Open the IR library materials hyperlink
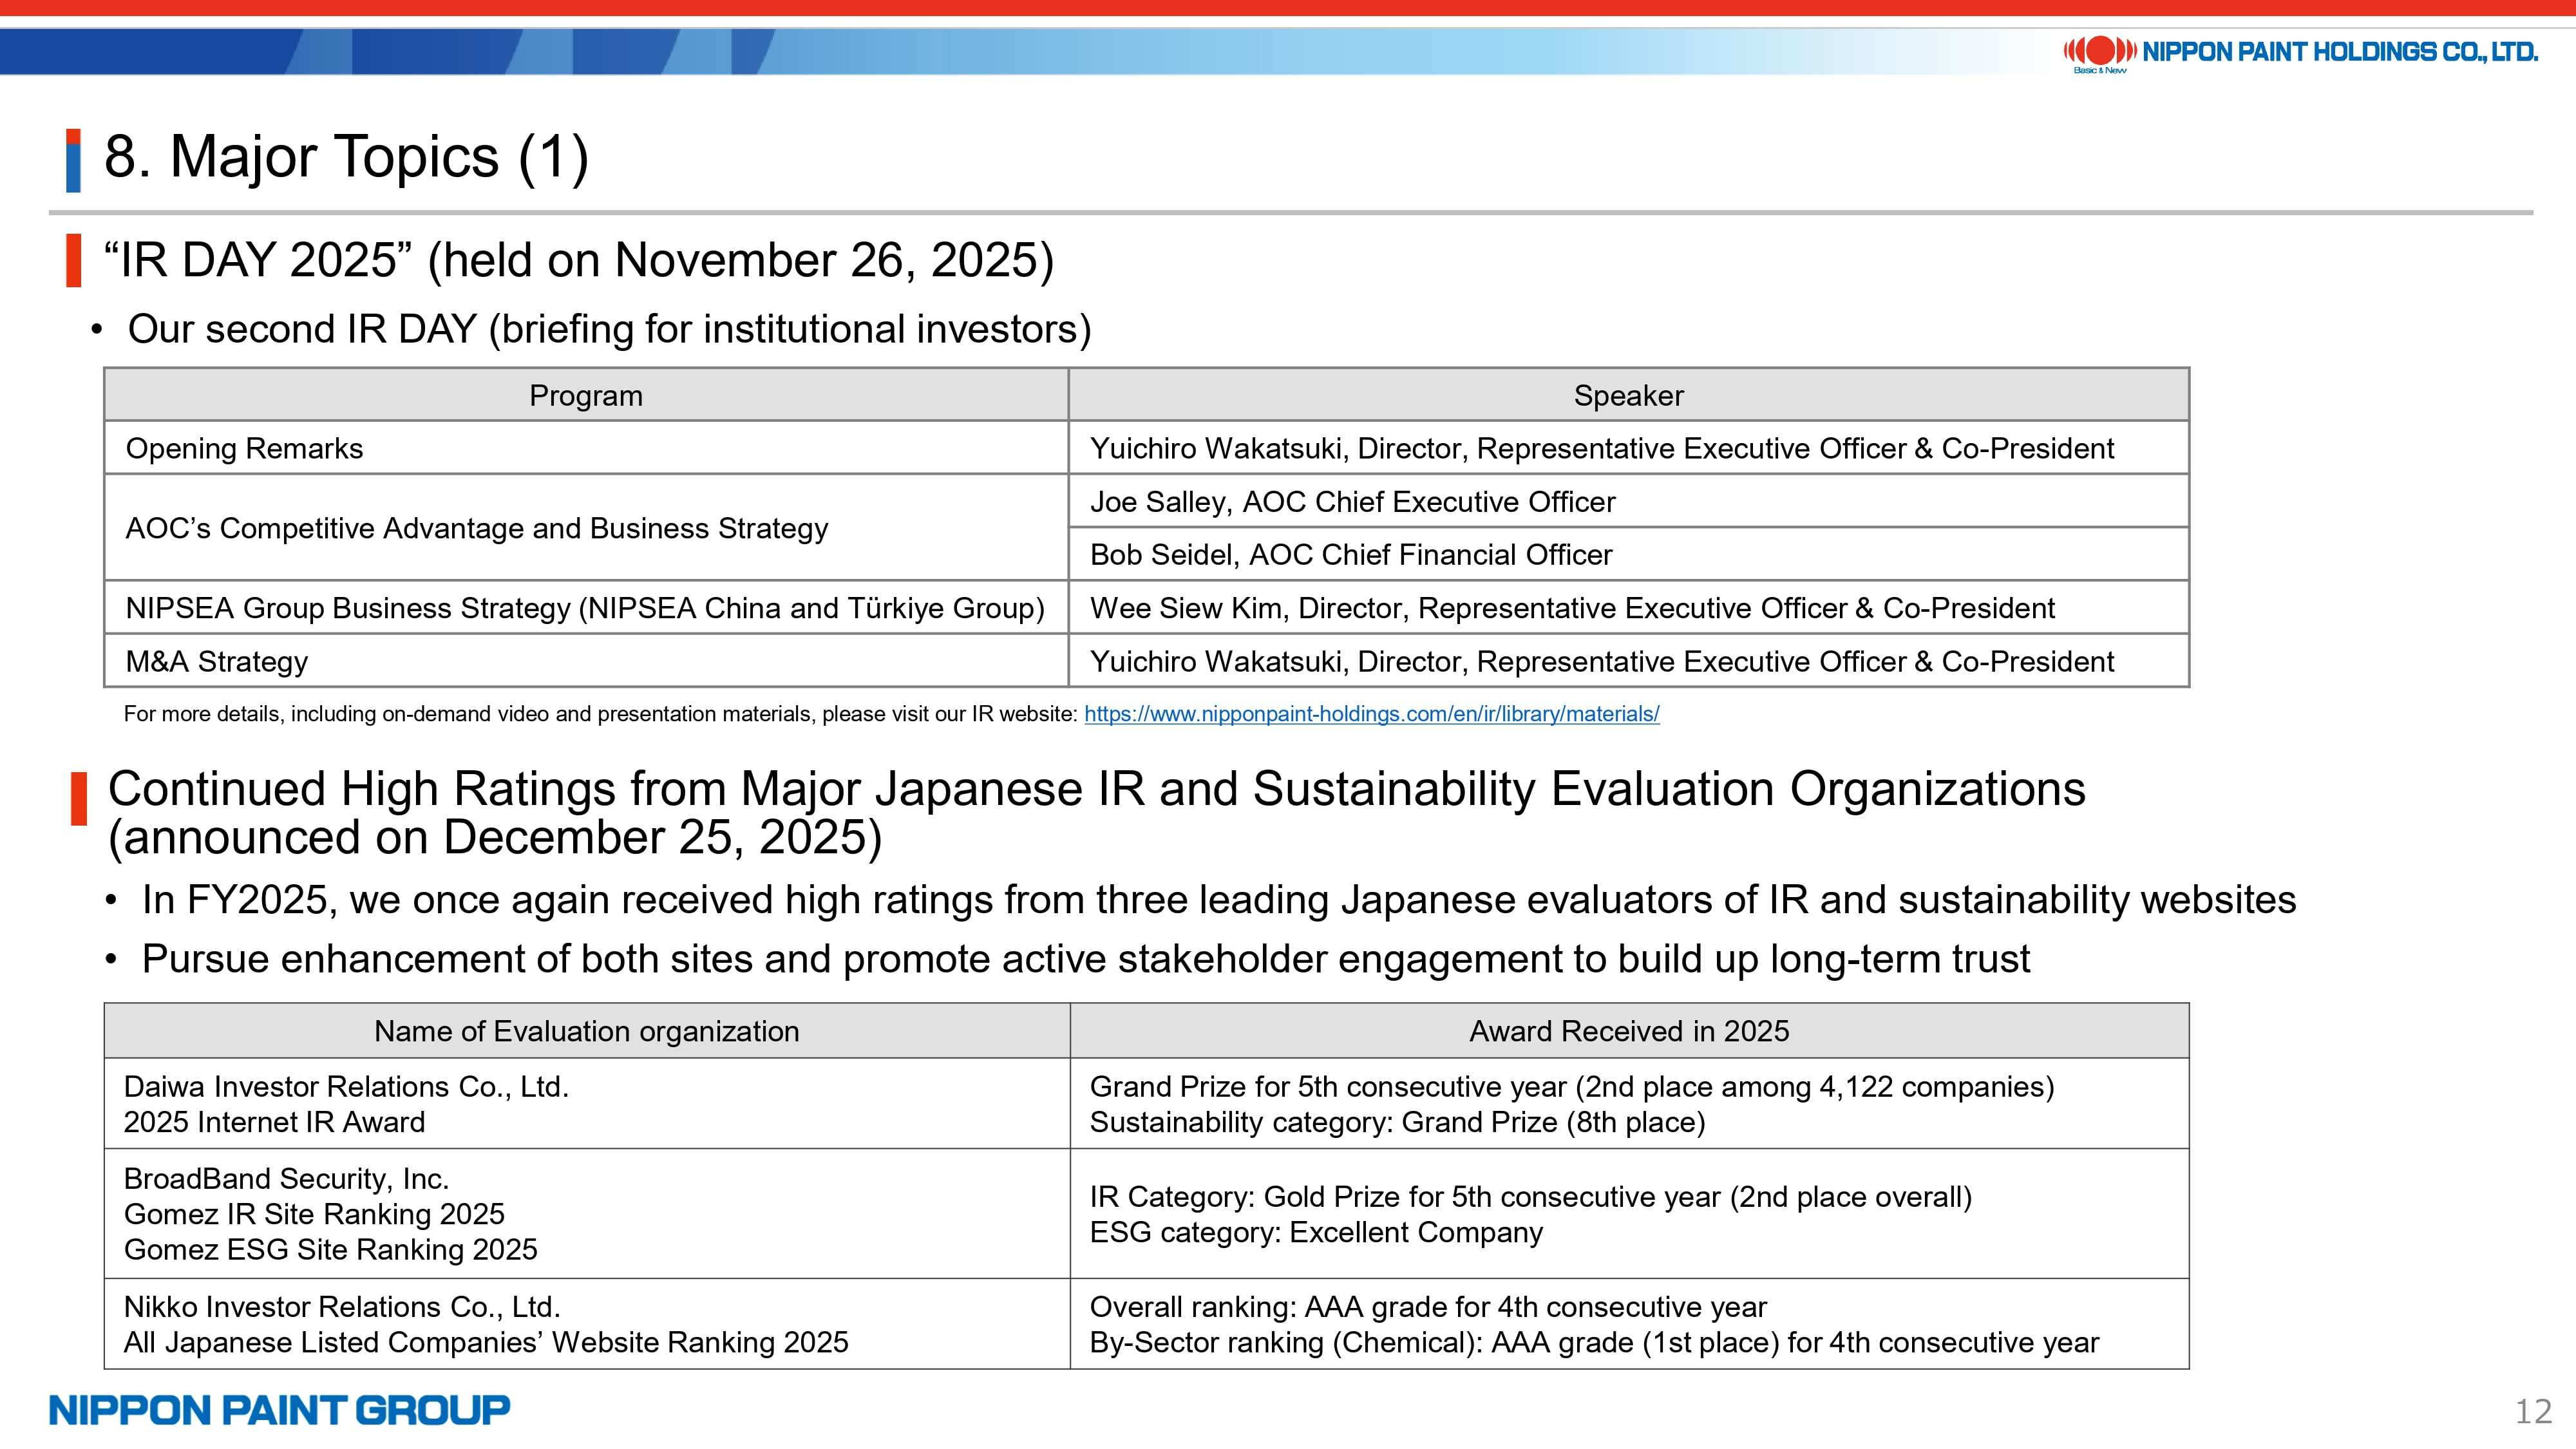This screenshot has width=2576, height=1449. tap(1371, 714)
